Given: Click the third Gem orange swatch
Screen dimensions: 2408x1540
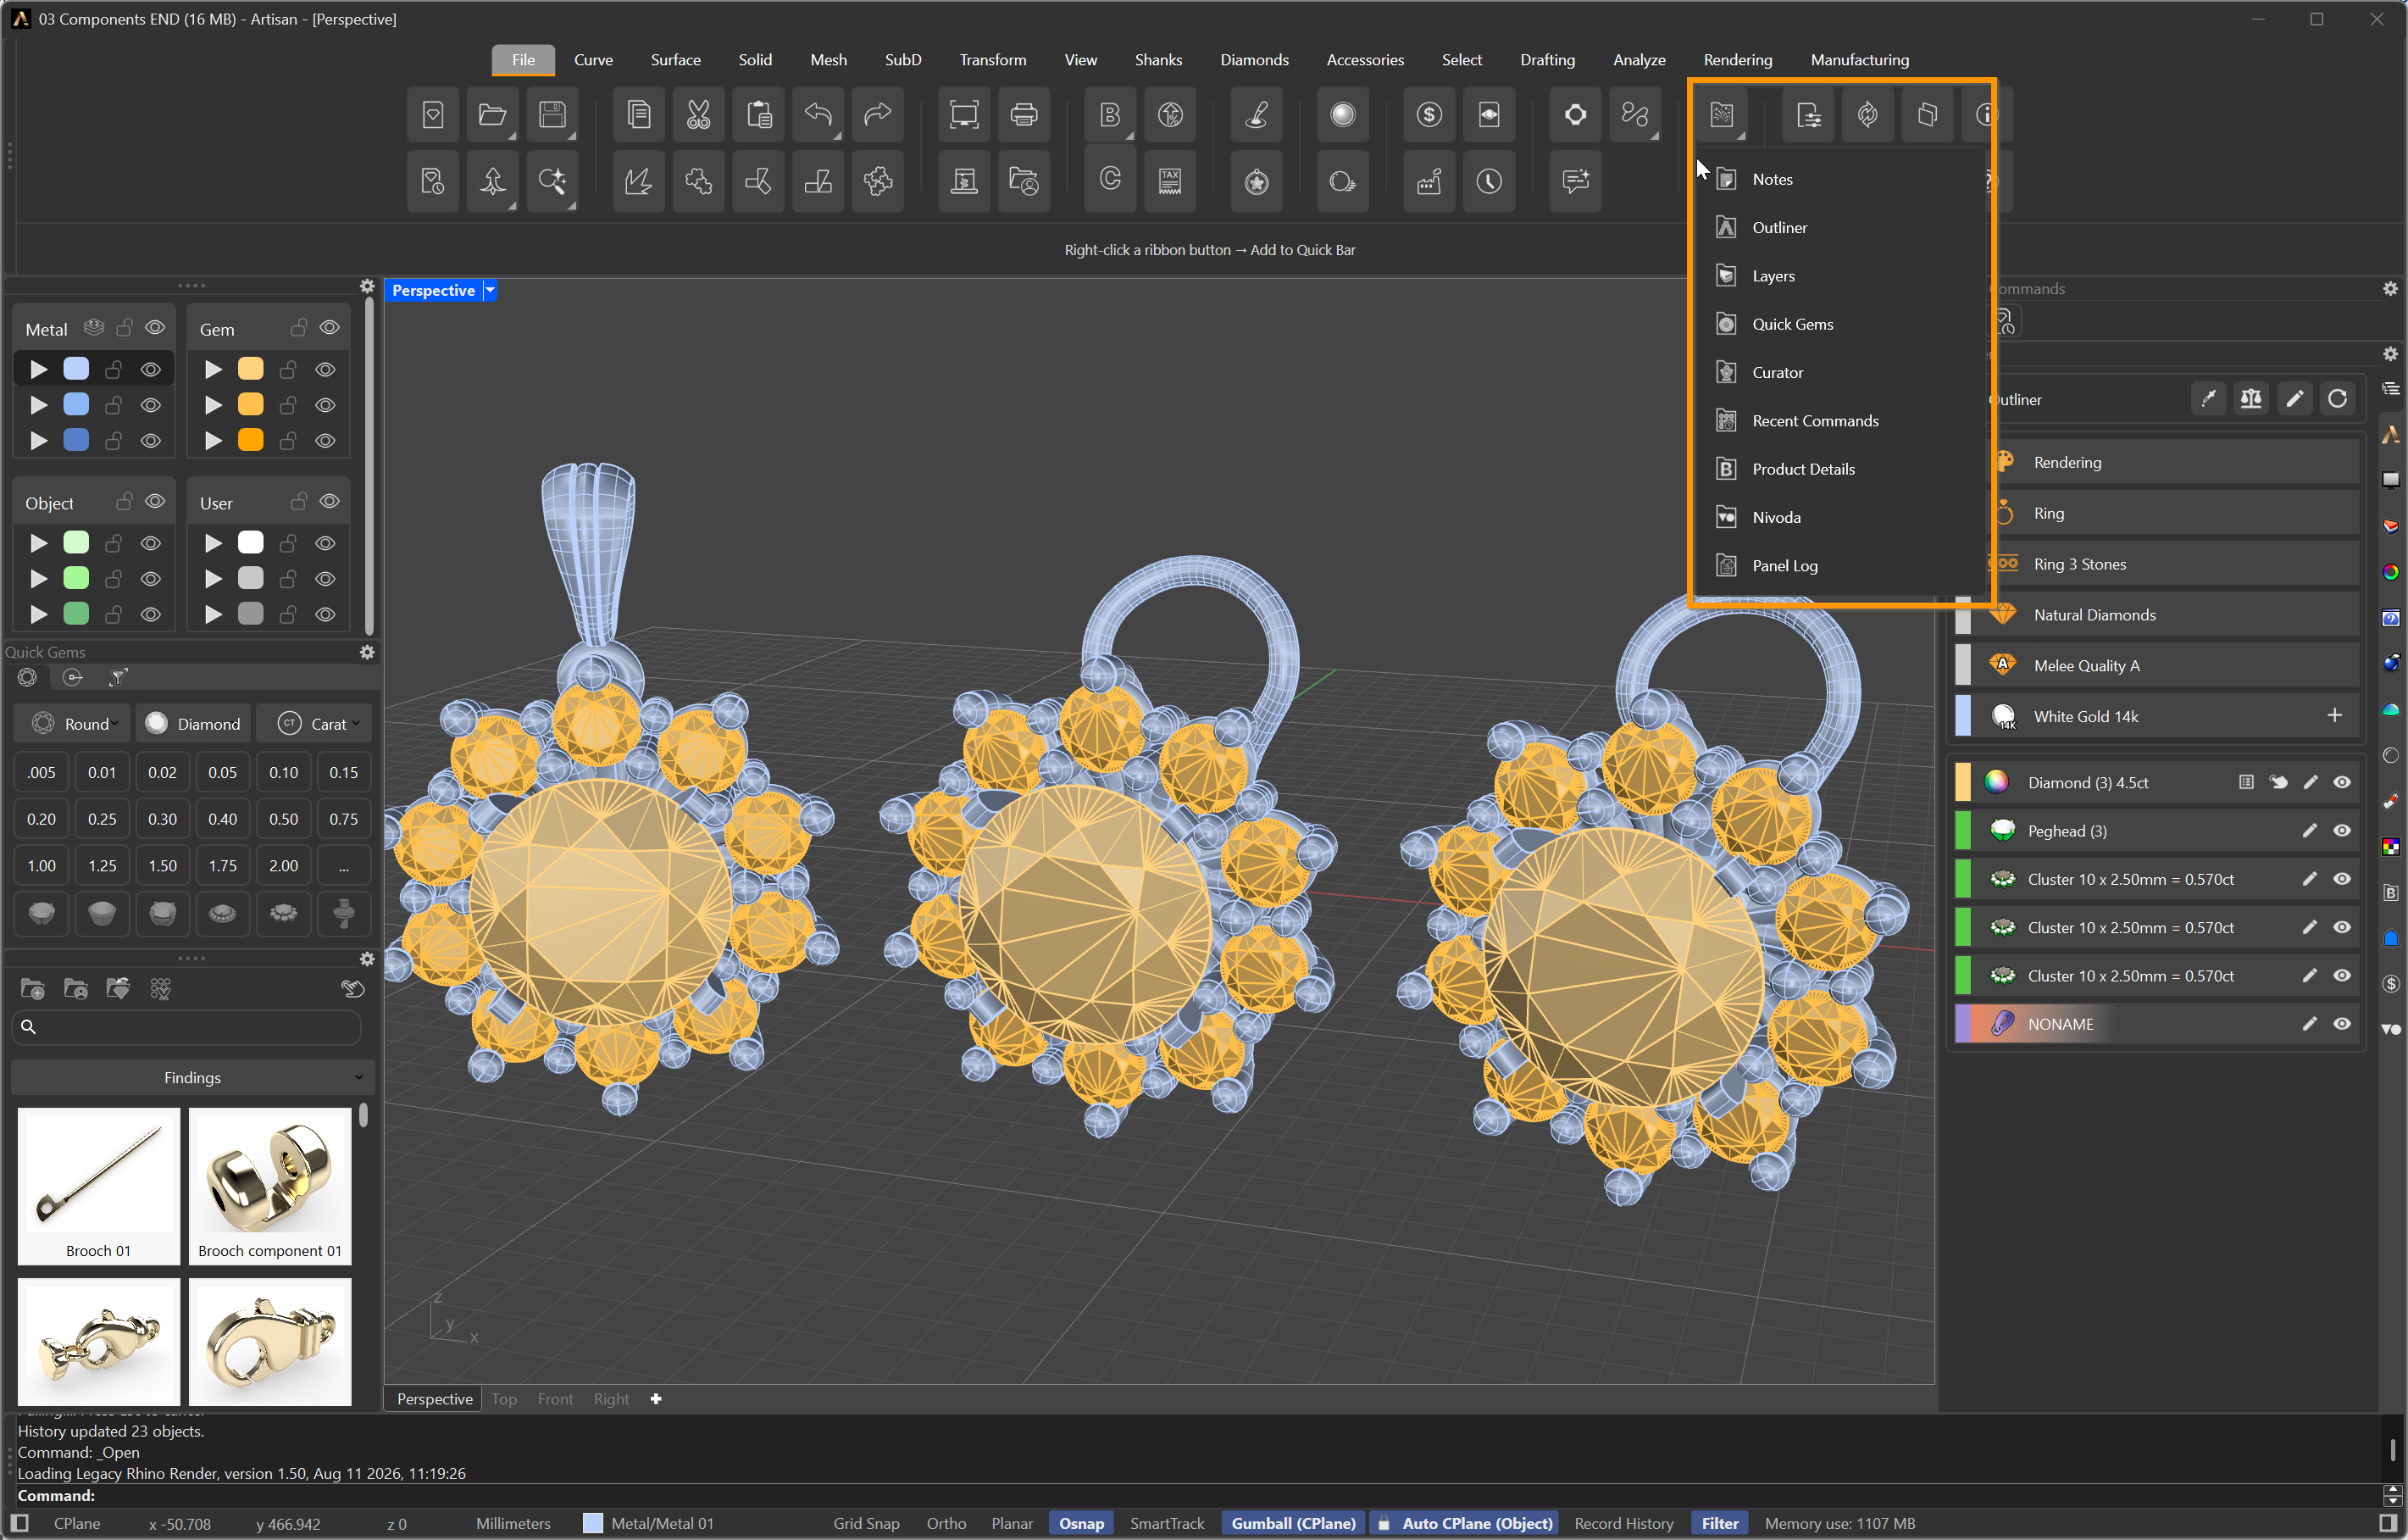Looking at the screenshot, I should [x=251, y=441].
